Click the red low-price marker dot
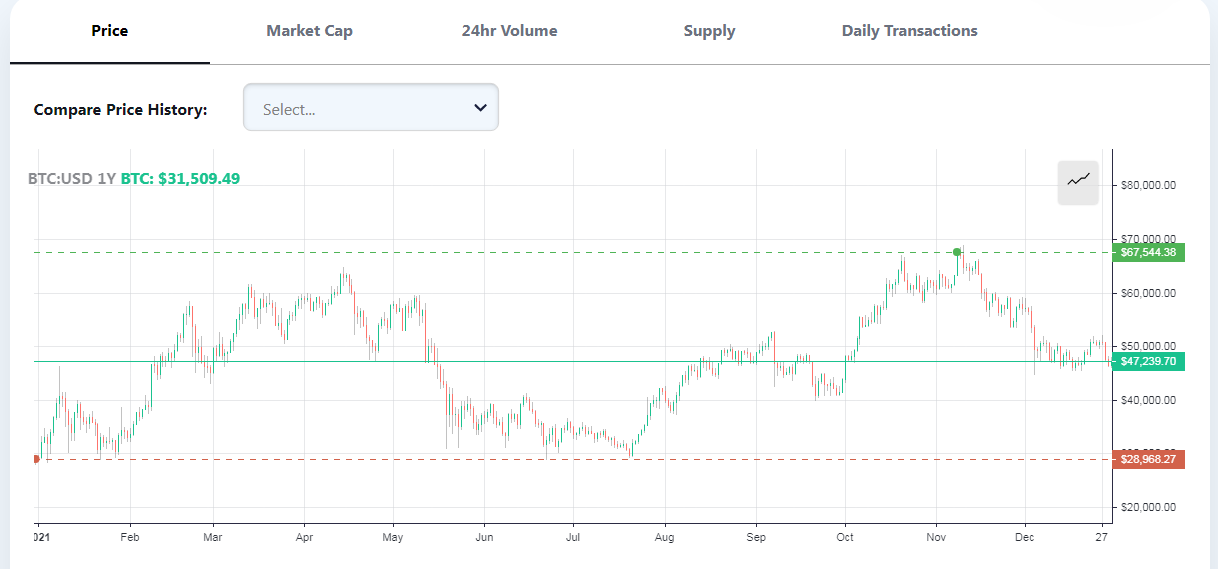Screen dimensions: 1218x569 (36, 459)
